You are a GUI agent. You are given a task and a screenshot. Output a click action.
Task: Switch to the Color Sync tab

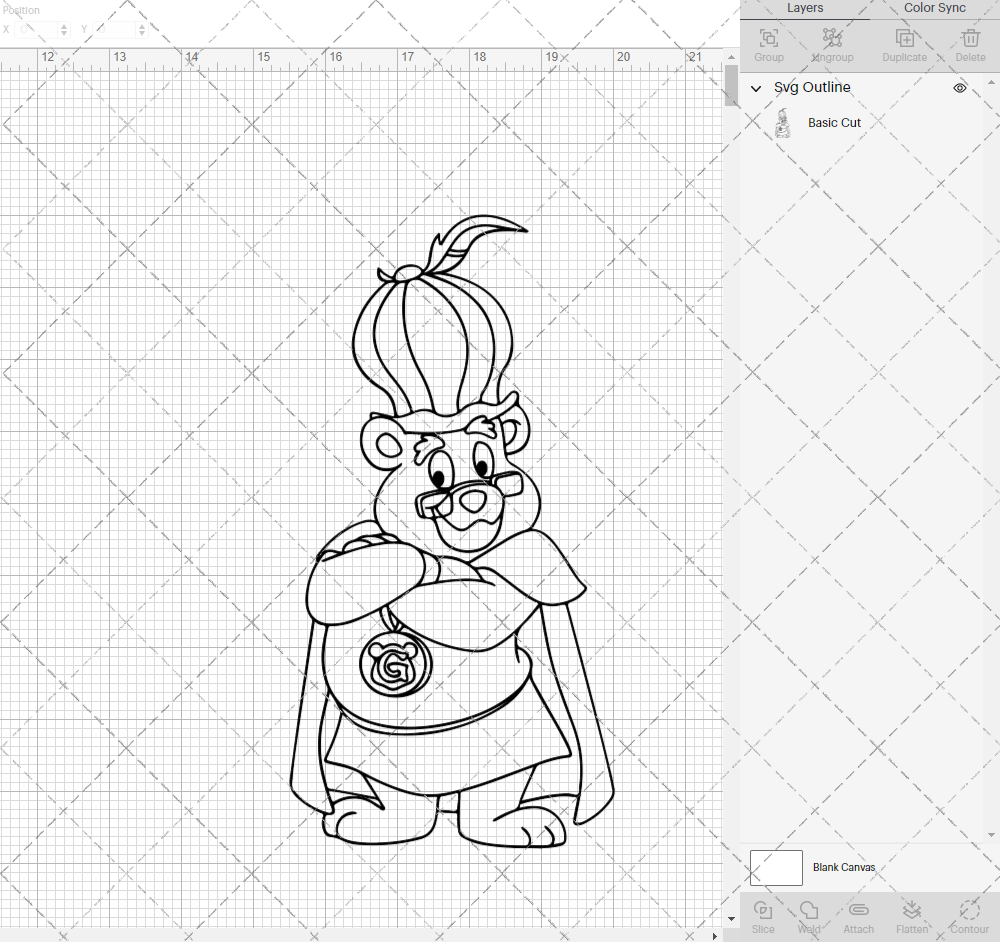pos(934,8)
